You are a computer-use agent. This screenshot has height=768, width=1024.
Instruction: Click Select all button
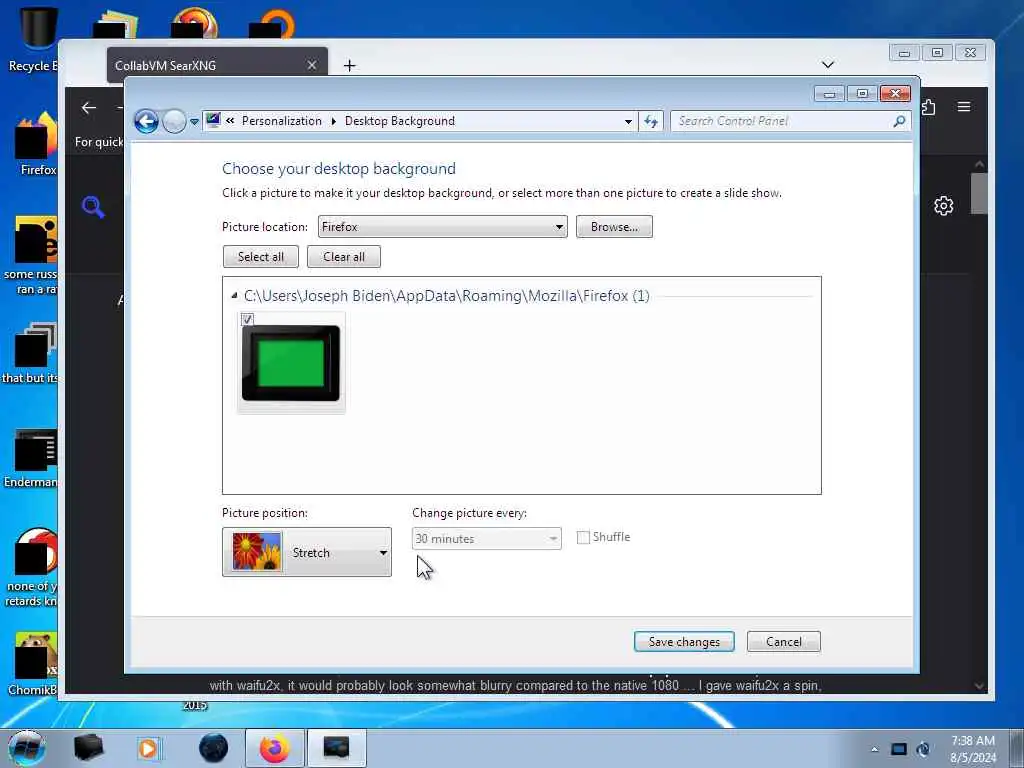pyautogui.click(x=261, y=257)
